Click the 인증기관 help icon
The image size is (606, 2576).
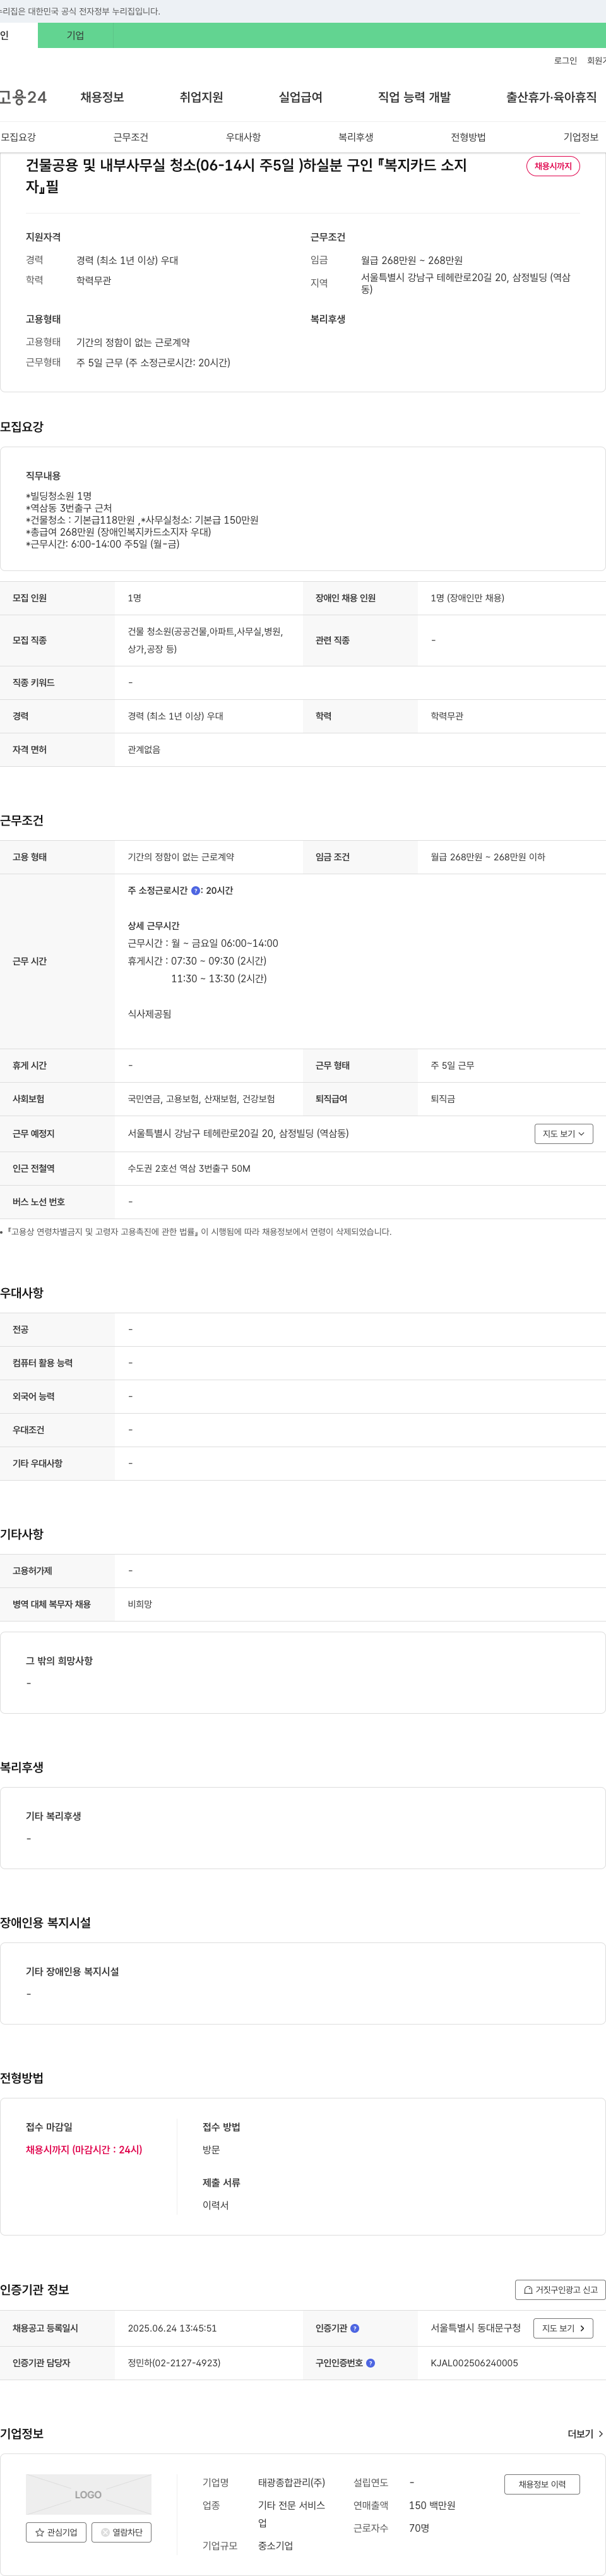click(x=355, y=2328)
